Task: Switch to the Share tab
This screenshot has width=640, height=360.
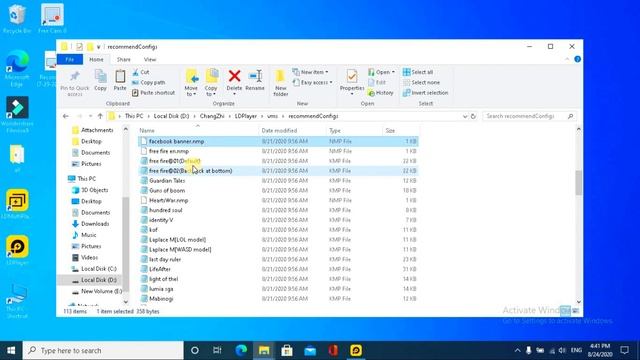Action: click(x=124, y=60)
